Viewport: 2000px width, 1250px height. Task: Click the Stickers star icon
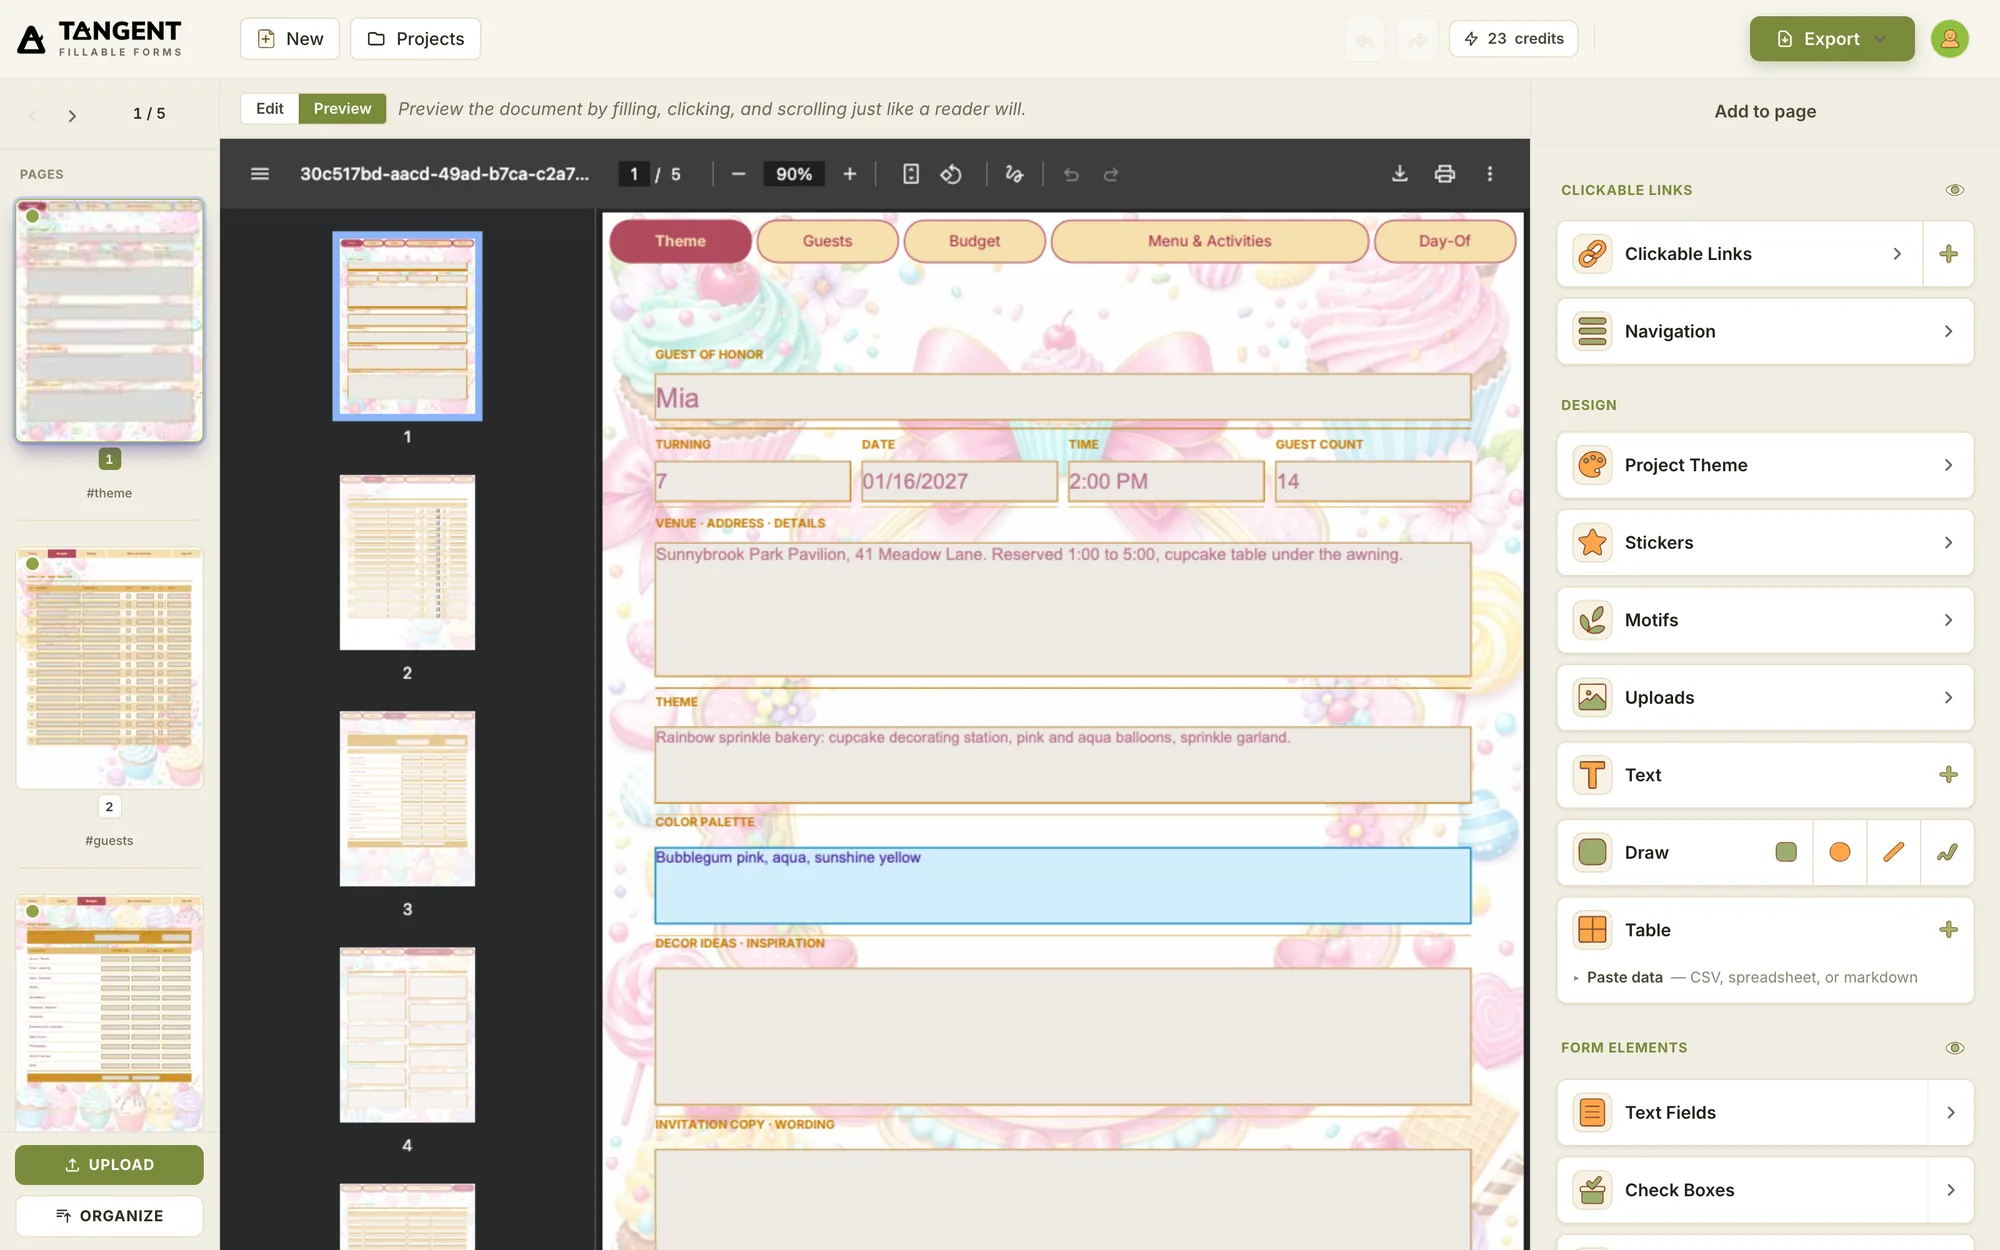point(1592,543)
